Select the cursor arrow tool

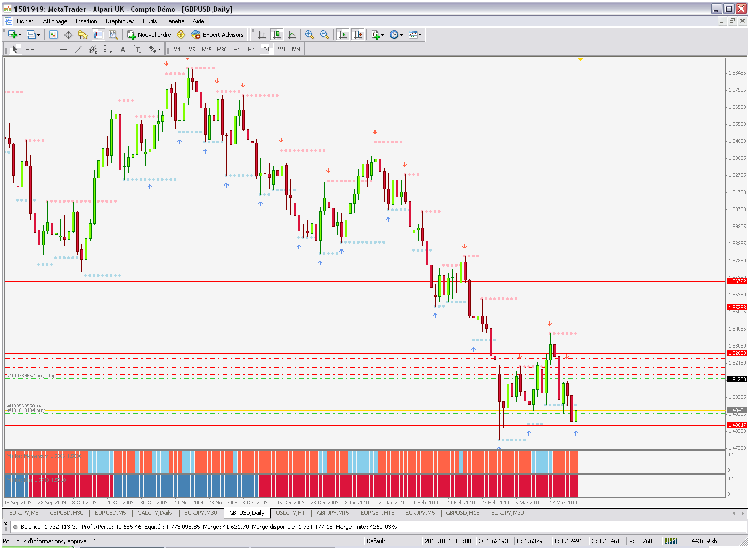click(15, 49)
